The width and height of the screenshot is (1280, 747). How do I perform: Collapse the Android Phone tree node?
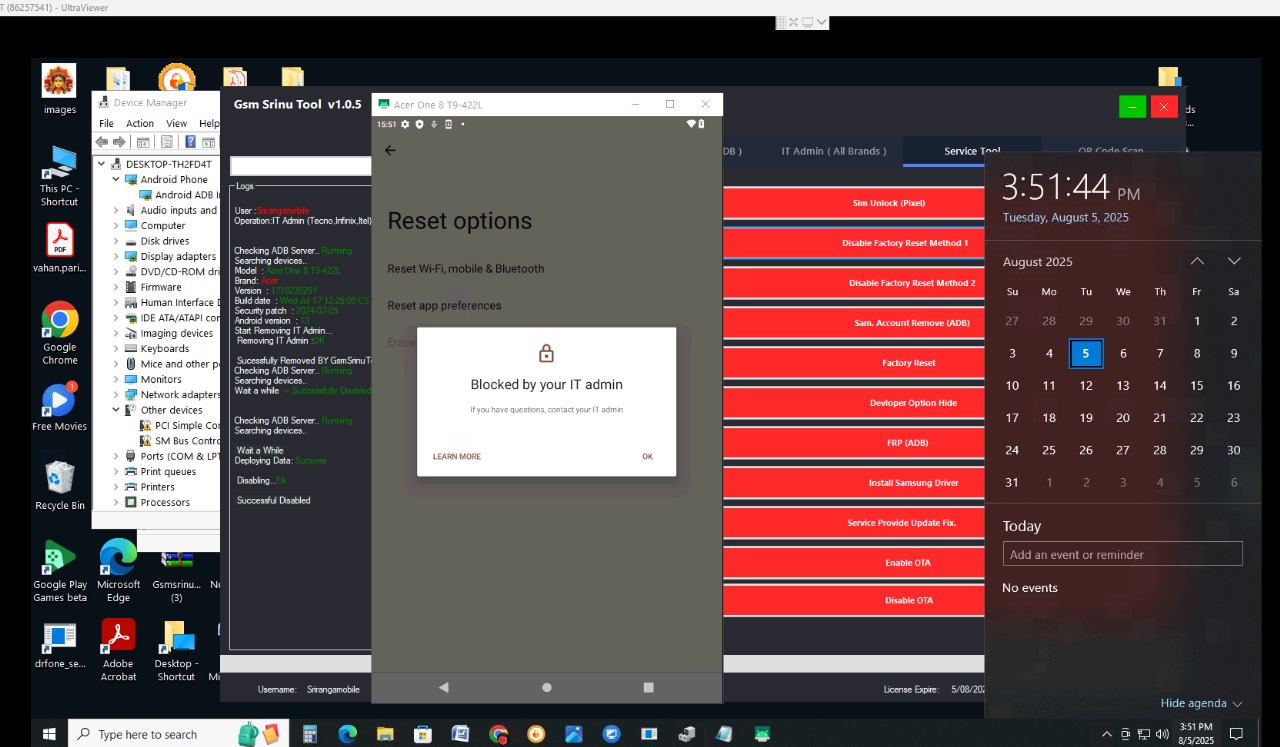[x=116, y=180]
